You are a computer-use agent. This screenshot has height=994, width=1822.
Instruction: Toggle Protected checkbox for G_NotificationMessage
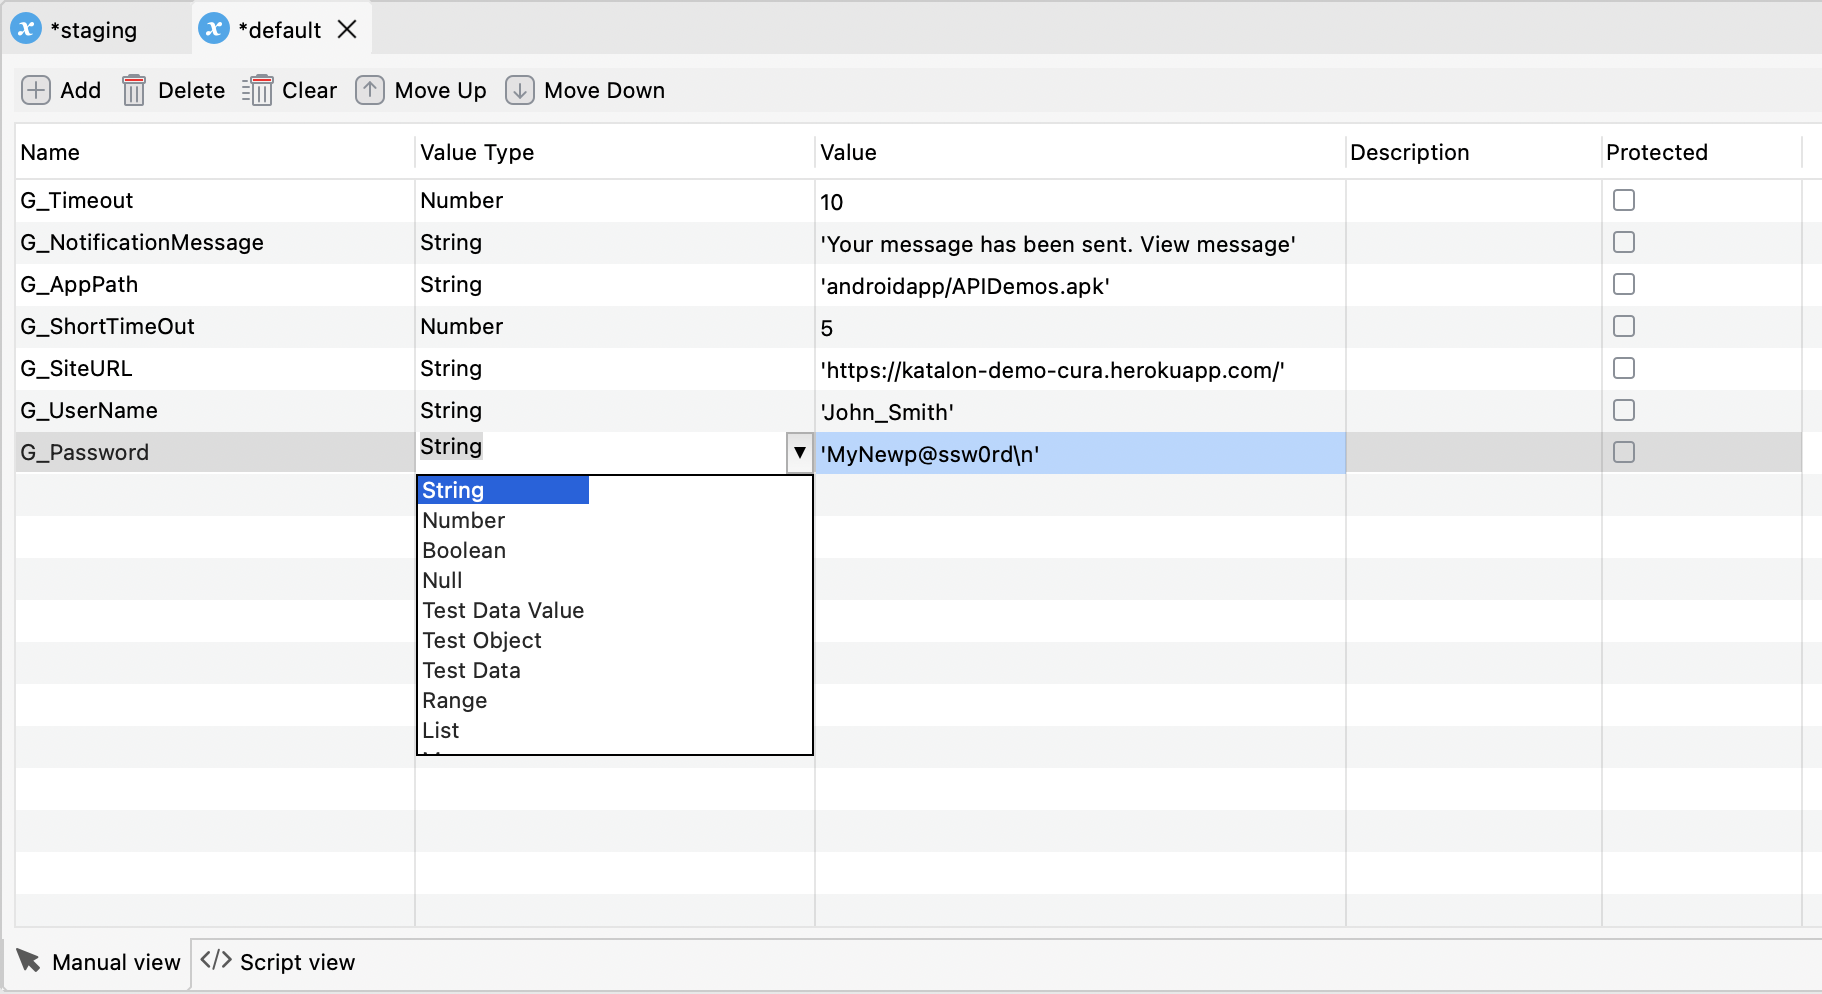point(1624,242)
